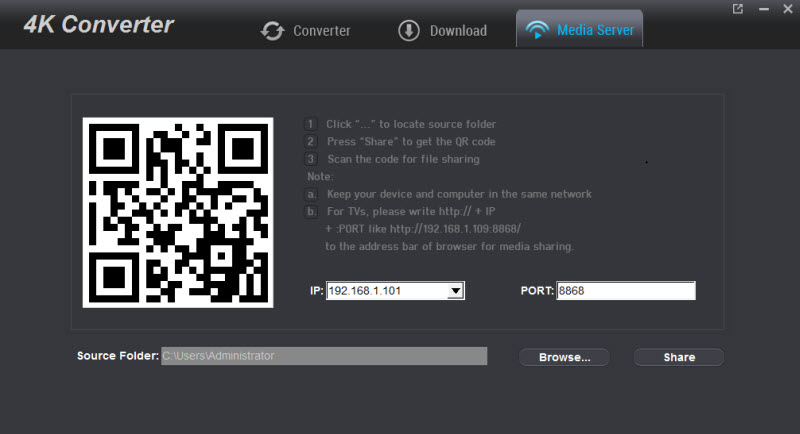Click the note 'a' badge icon
The height and width of the screenshot is (434, 800).
tap(312, 194)
